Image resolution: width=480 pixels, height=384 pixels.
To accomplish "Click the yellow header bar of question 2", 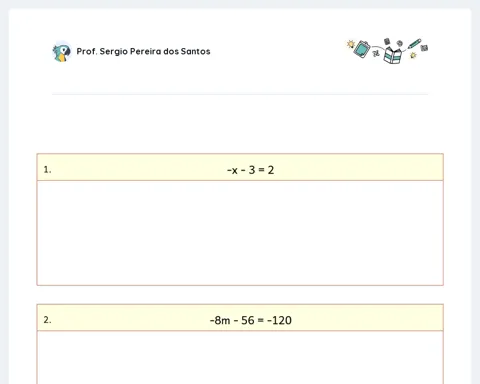I will point(240,317).
